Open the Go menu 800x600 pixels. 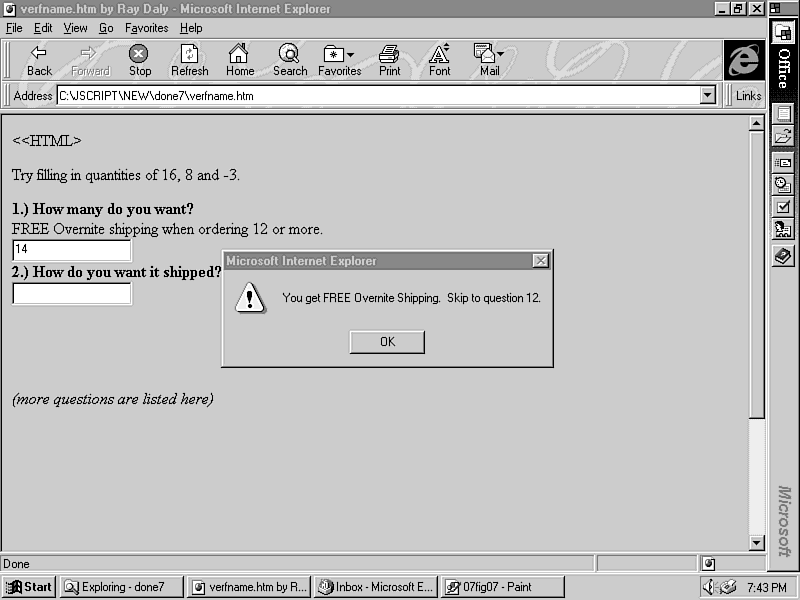[x=106, y=28]
